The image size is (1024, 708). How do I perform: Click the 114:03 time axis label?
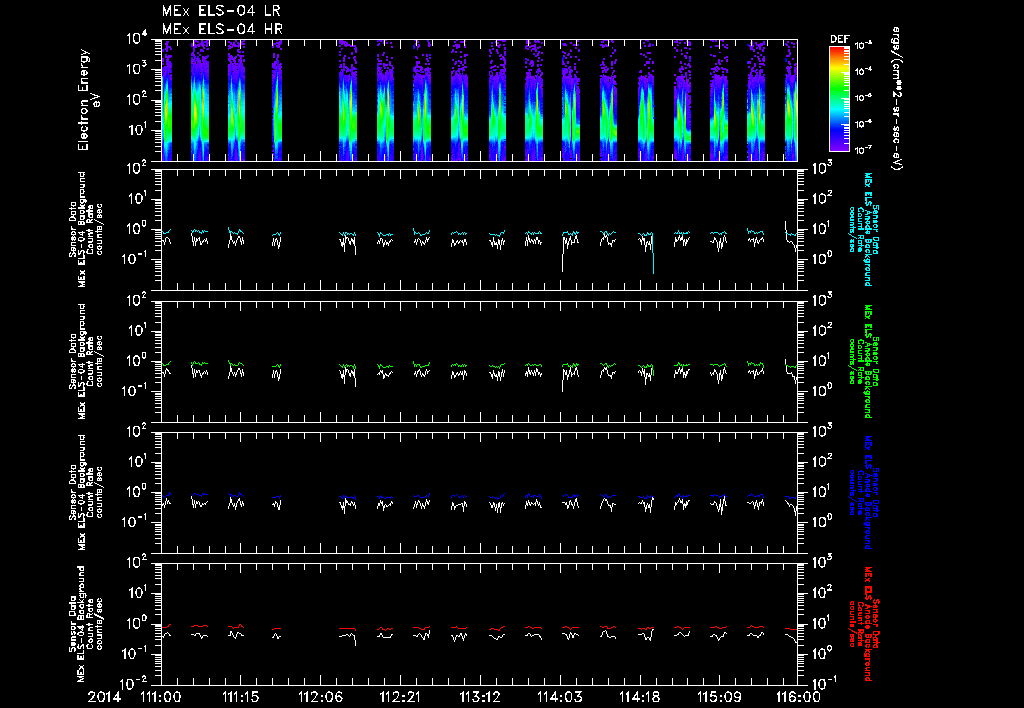pyautogui.click(x=559, y=697)
